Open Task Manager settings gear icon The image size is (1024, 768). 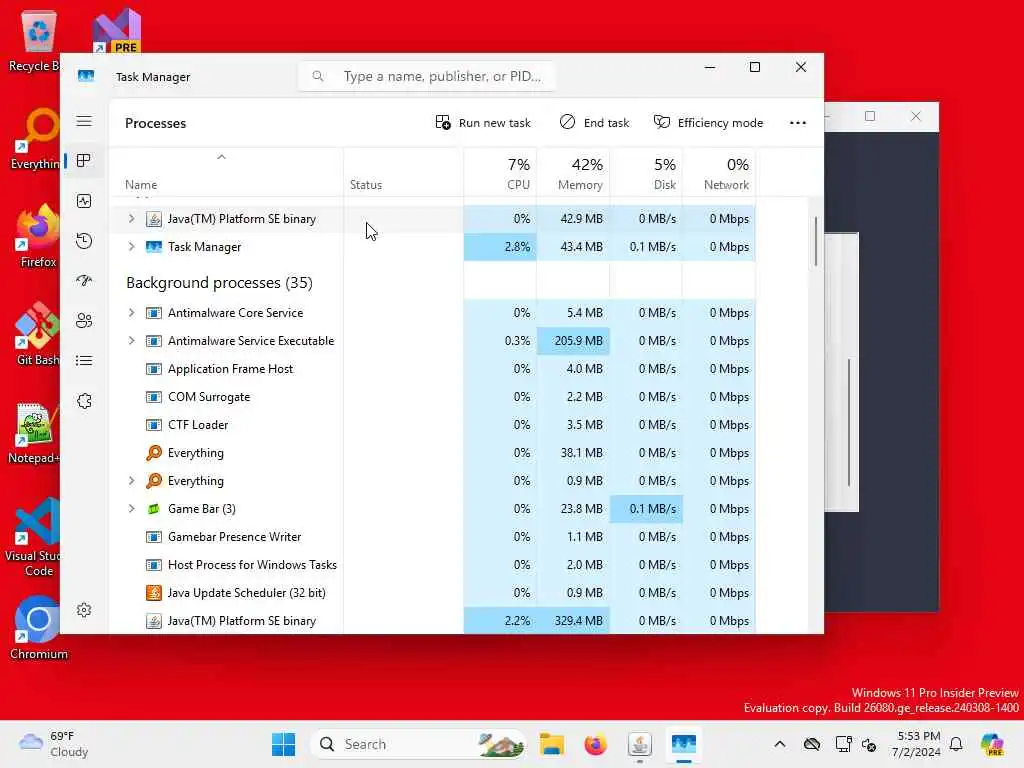click(84, 610)
